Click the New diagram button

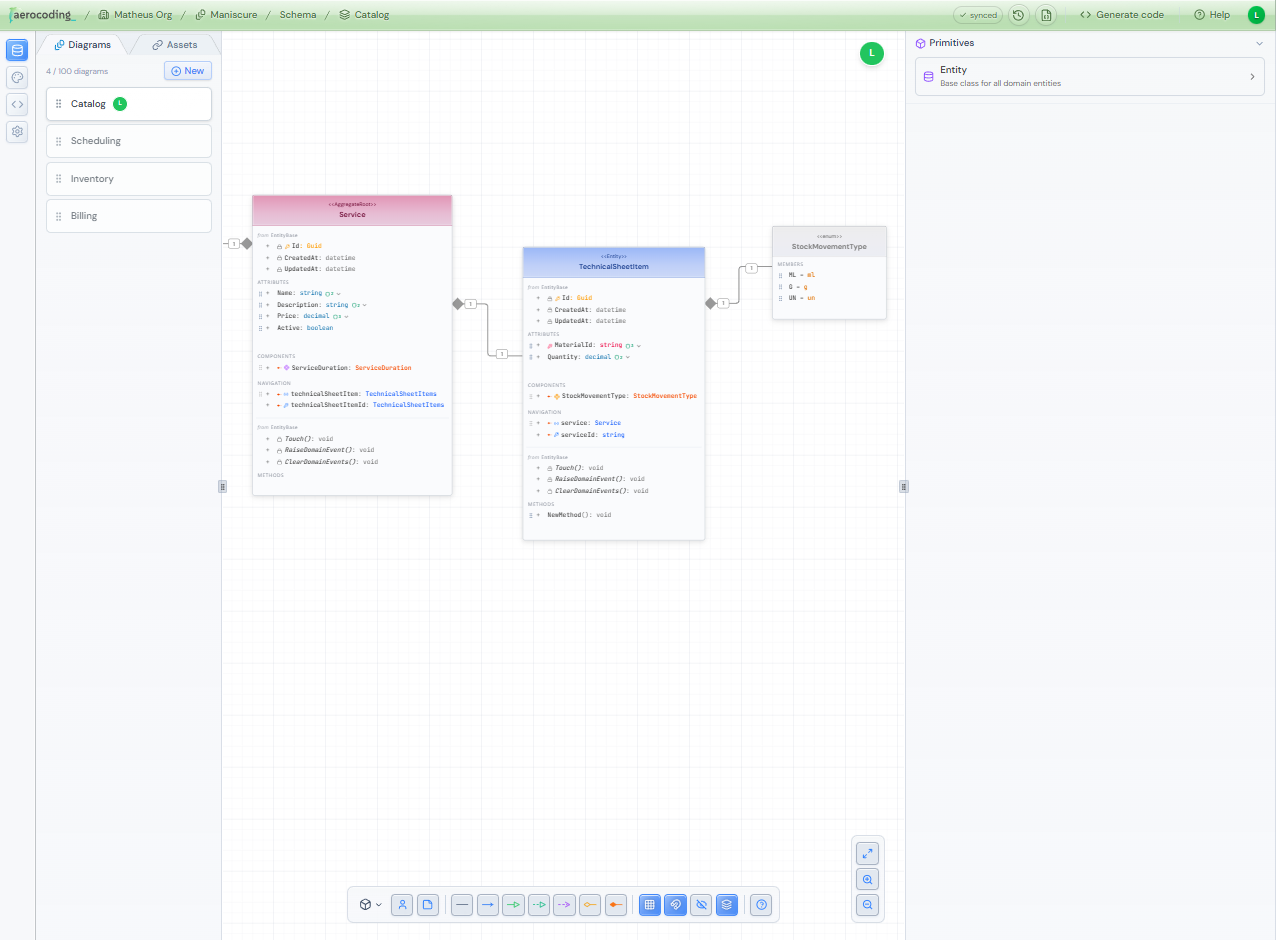187,70
